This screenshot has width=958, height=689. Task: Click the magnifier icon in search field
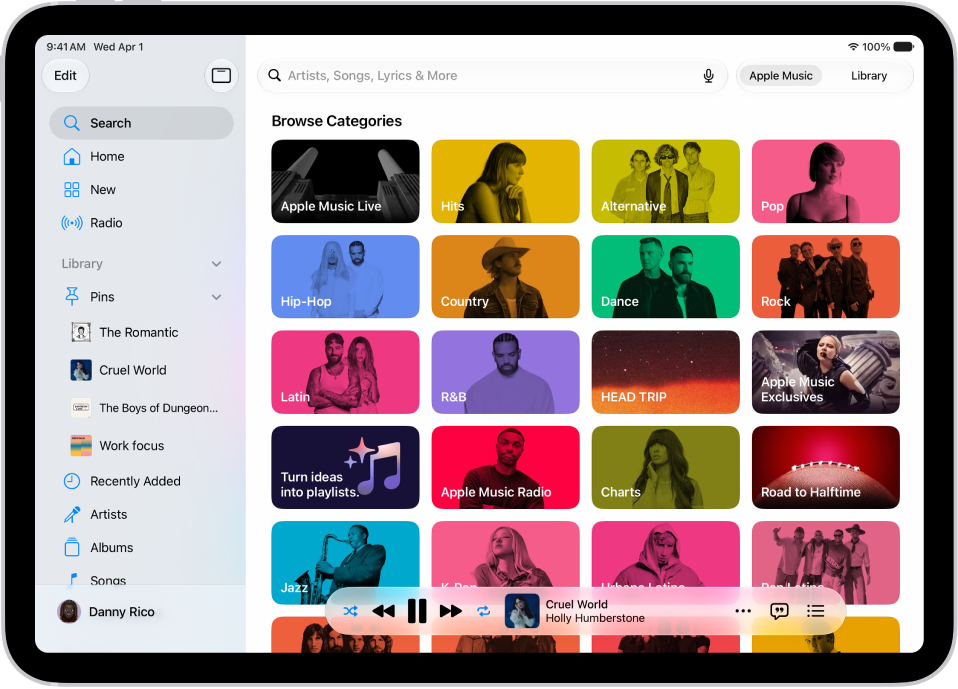[275, 76]
